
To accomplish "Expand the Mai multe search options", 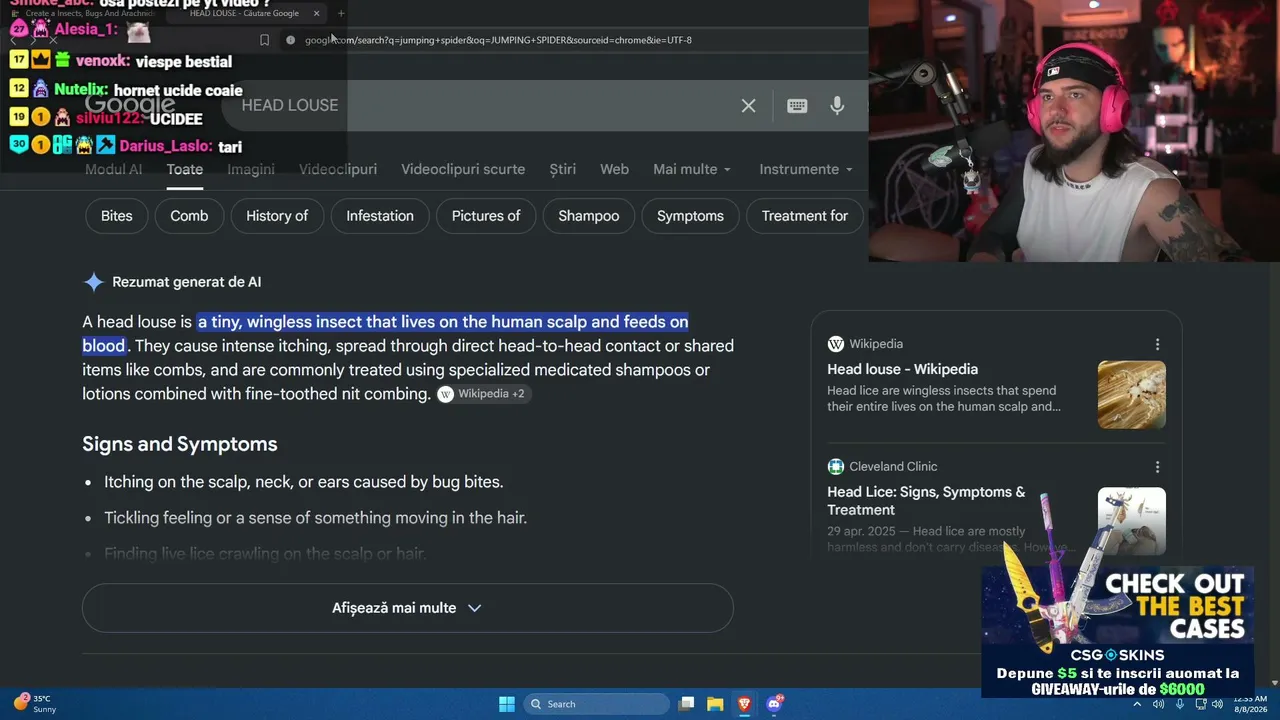I will coord(692,169).
